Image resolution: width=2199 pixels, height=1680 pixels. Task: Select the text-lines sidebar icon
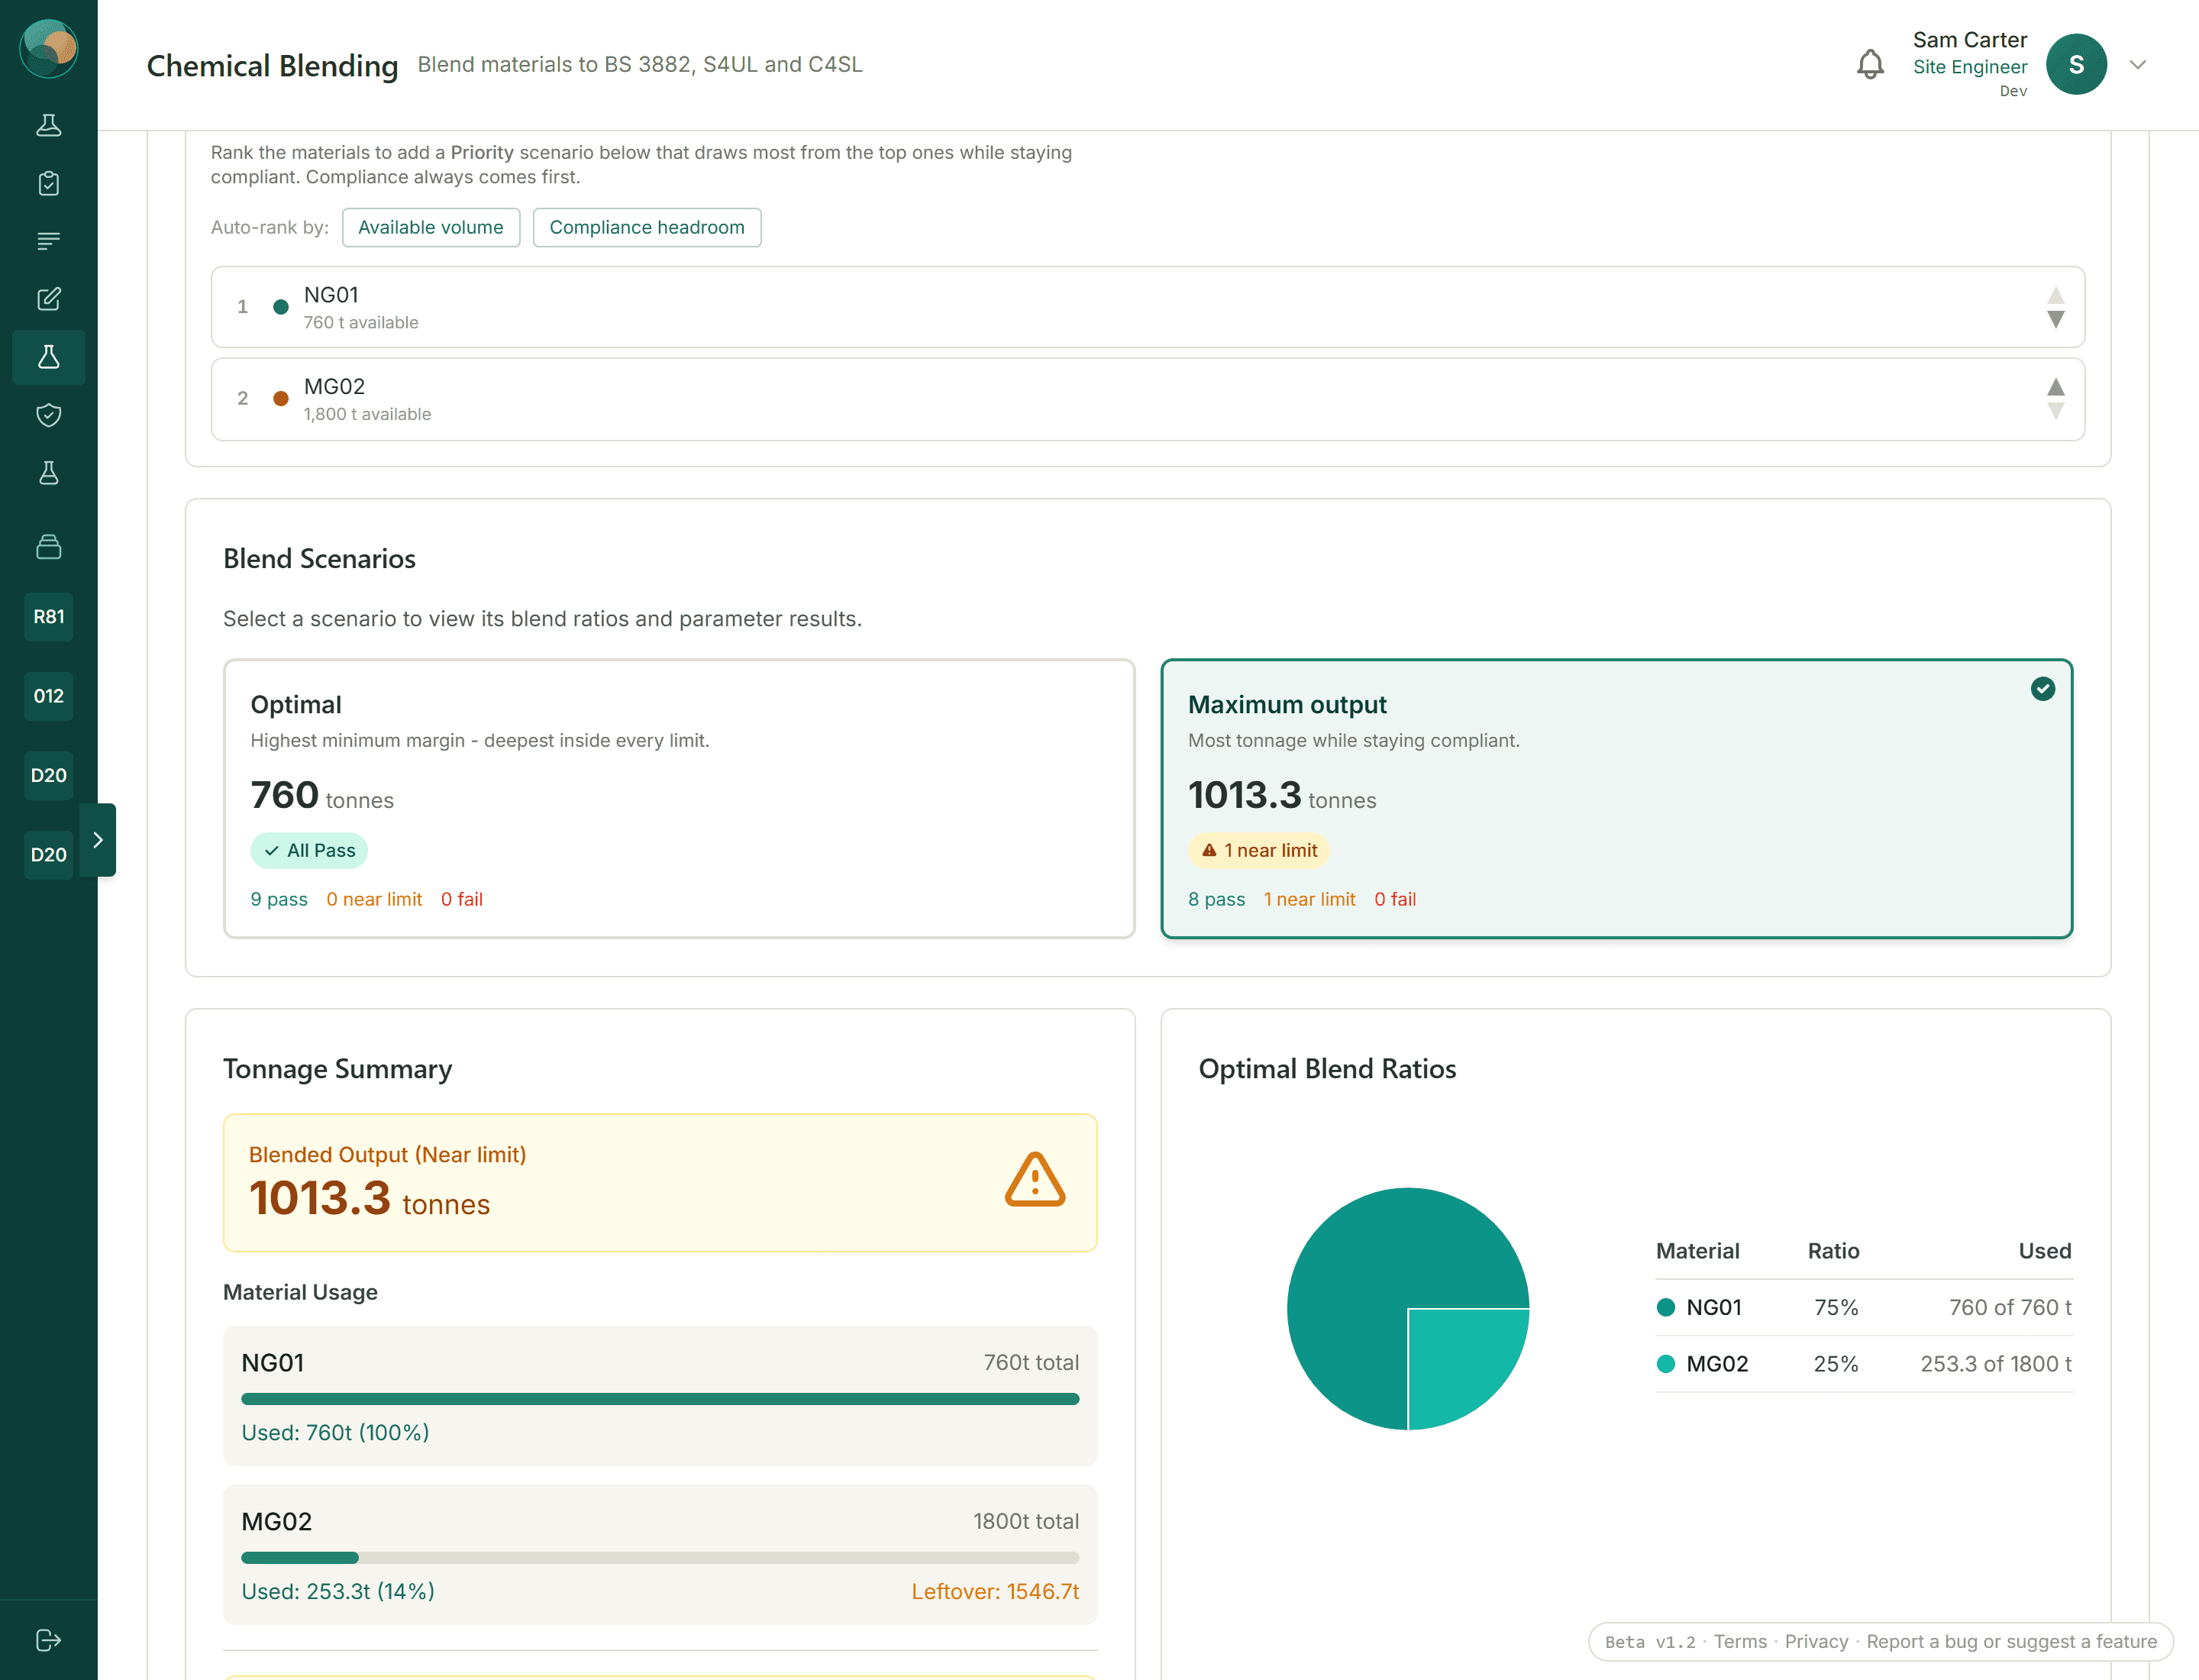[x=49, y=241]
